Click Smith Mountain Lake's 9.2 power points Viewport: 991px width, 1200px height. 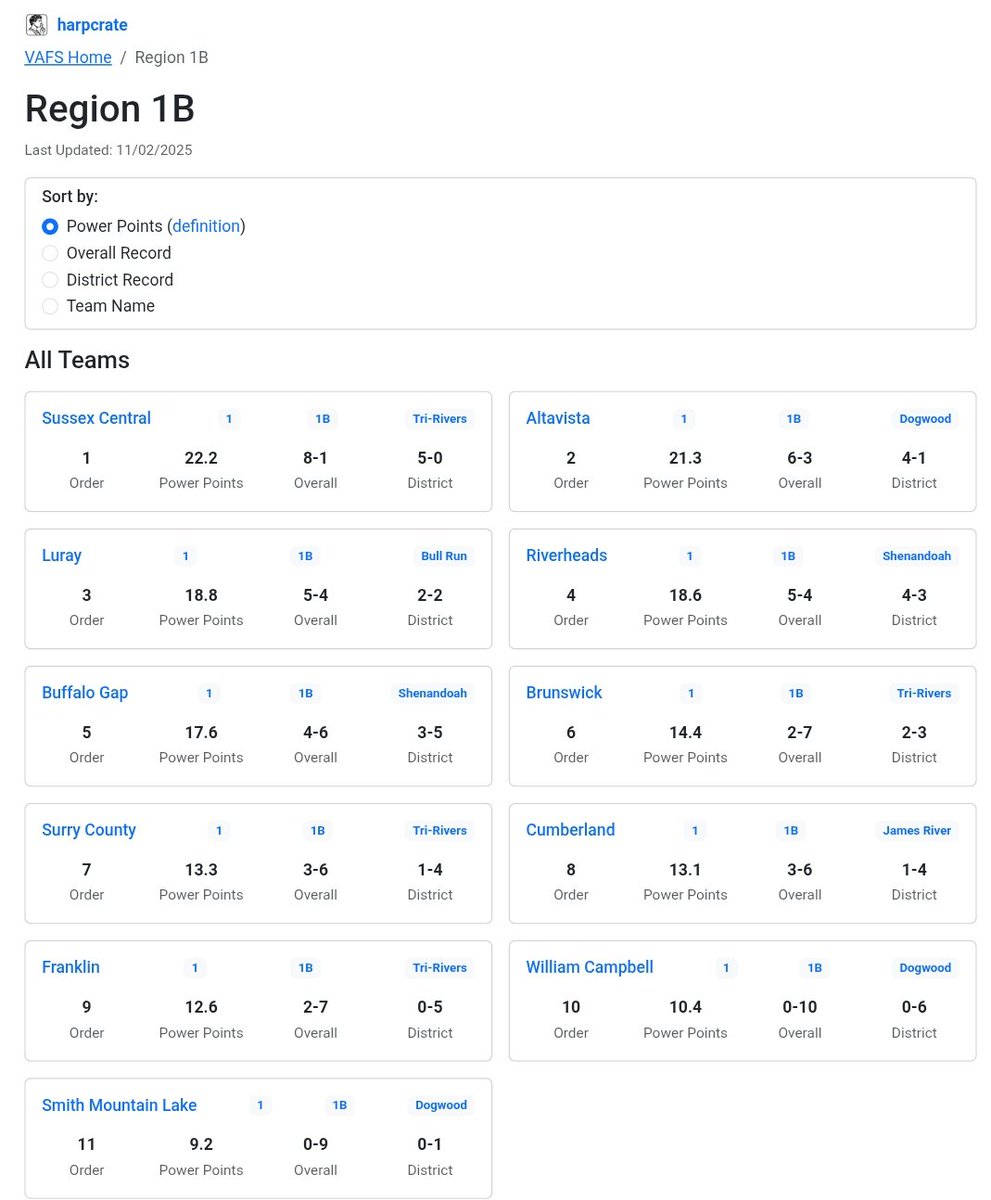[x=201, y=1144]
